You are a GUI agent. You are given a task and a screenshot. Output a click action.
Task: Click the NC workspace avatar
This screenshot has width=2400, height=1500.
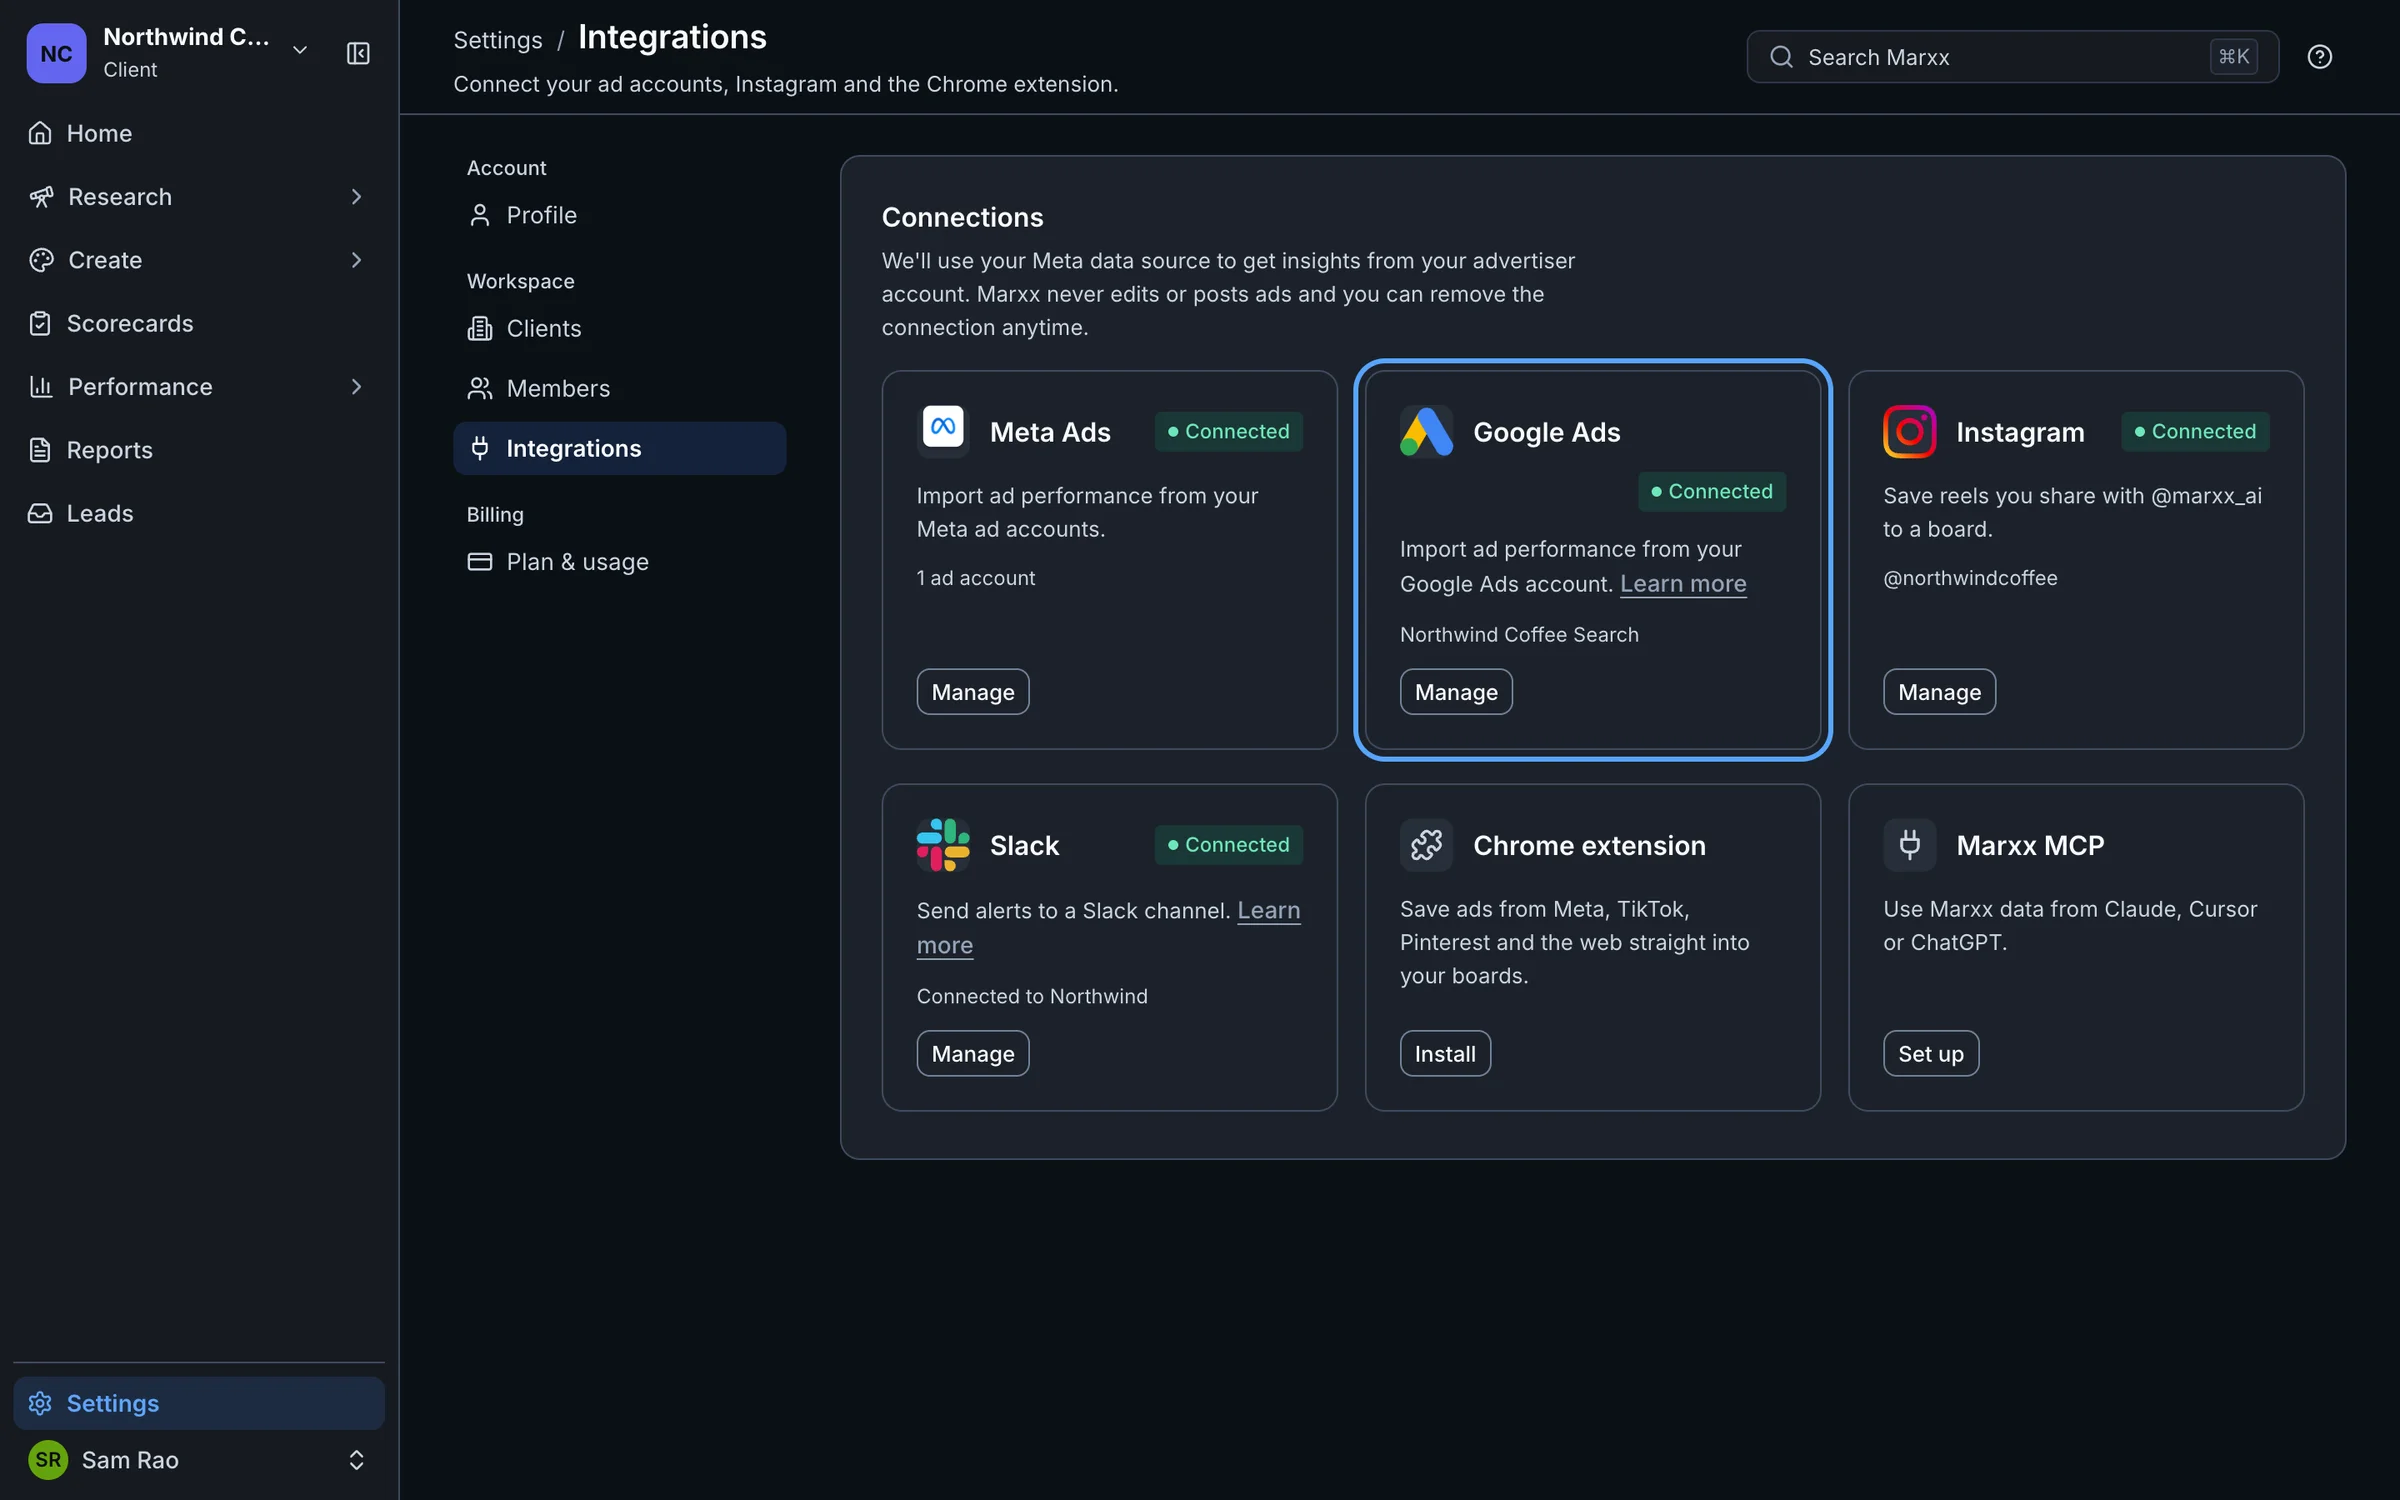[56, 53]
